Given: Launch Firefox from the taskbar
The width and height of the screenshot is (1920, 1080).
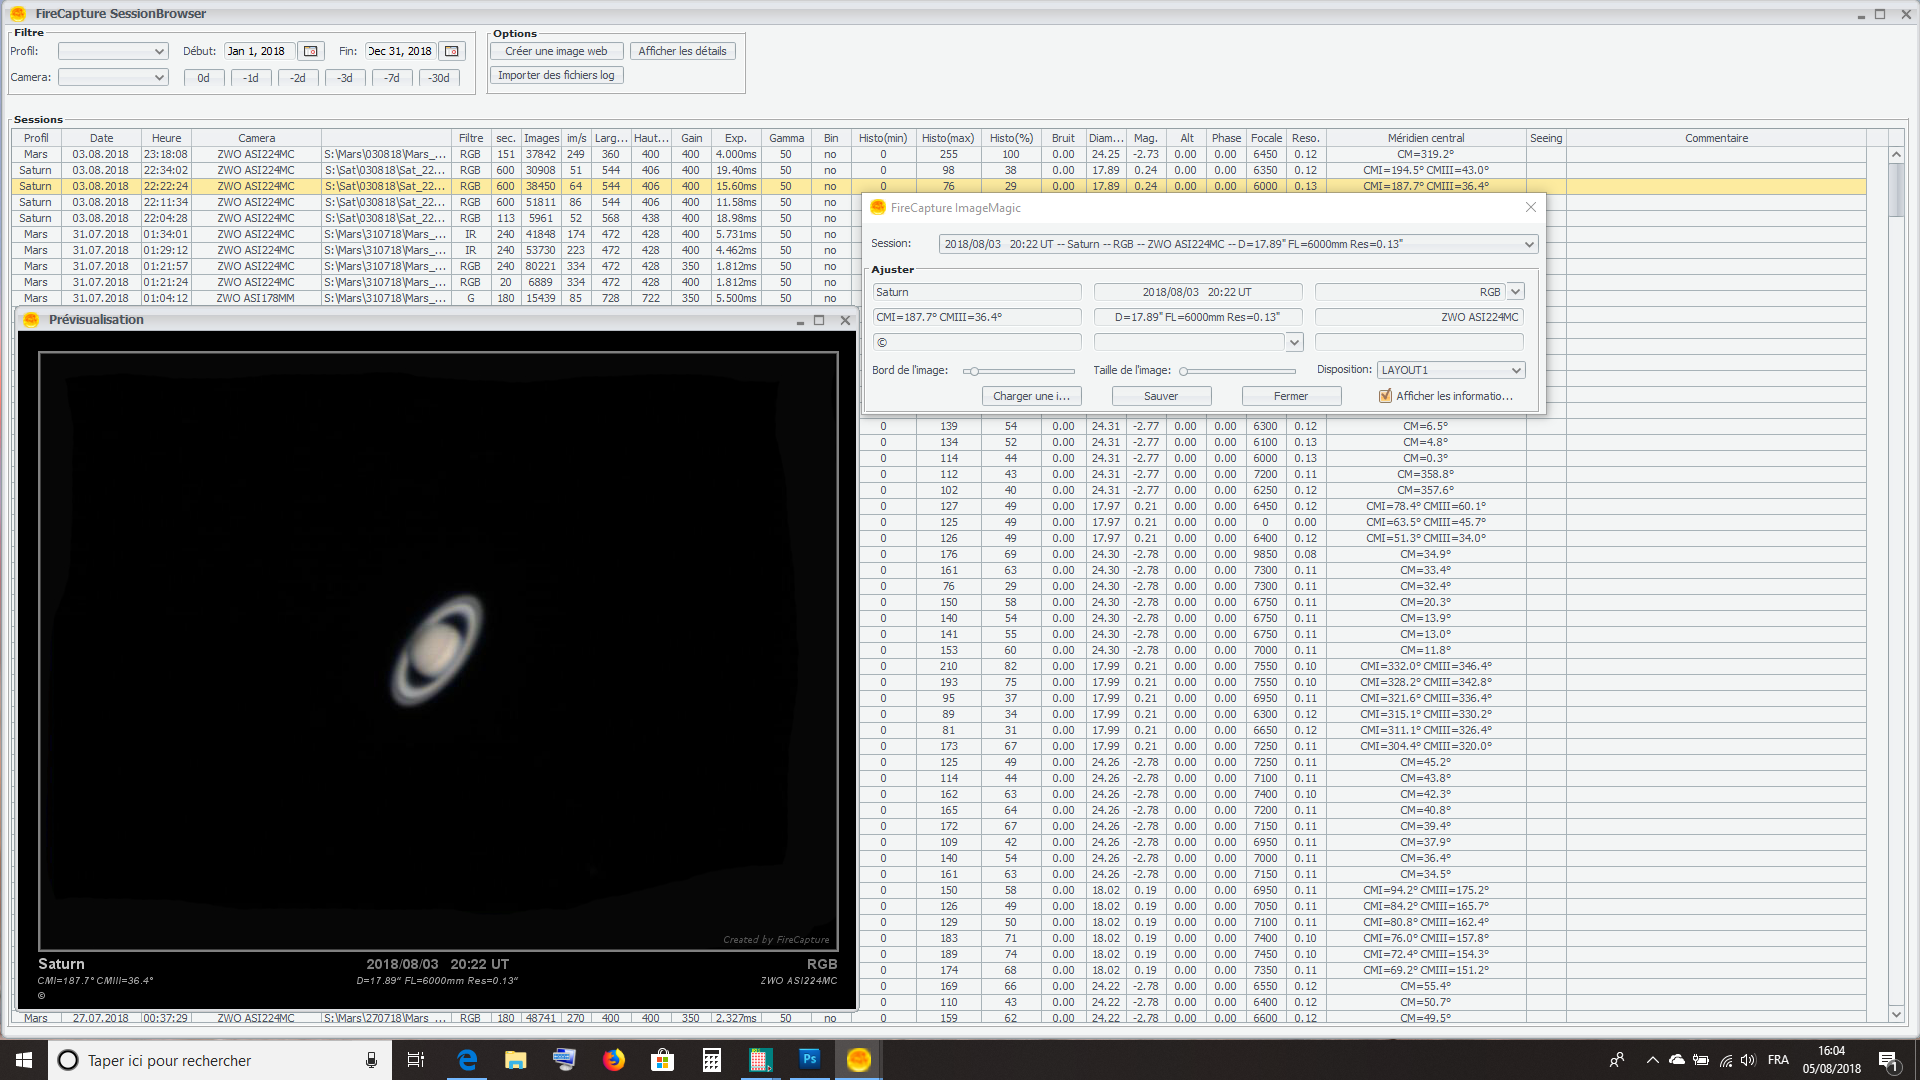Looking at the screenshot, I should tap(614, 1059).
